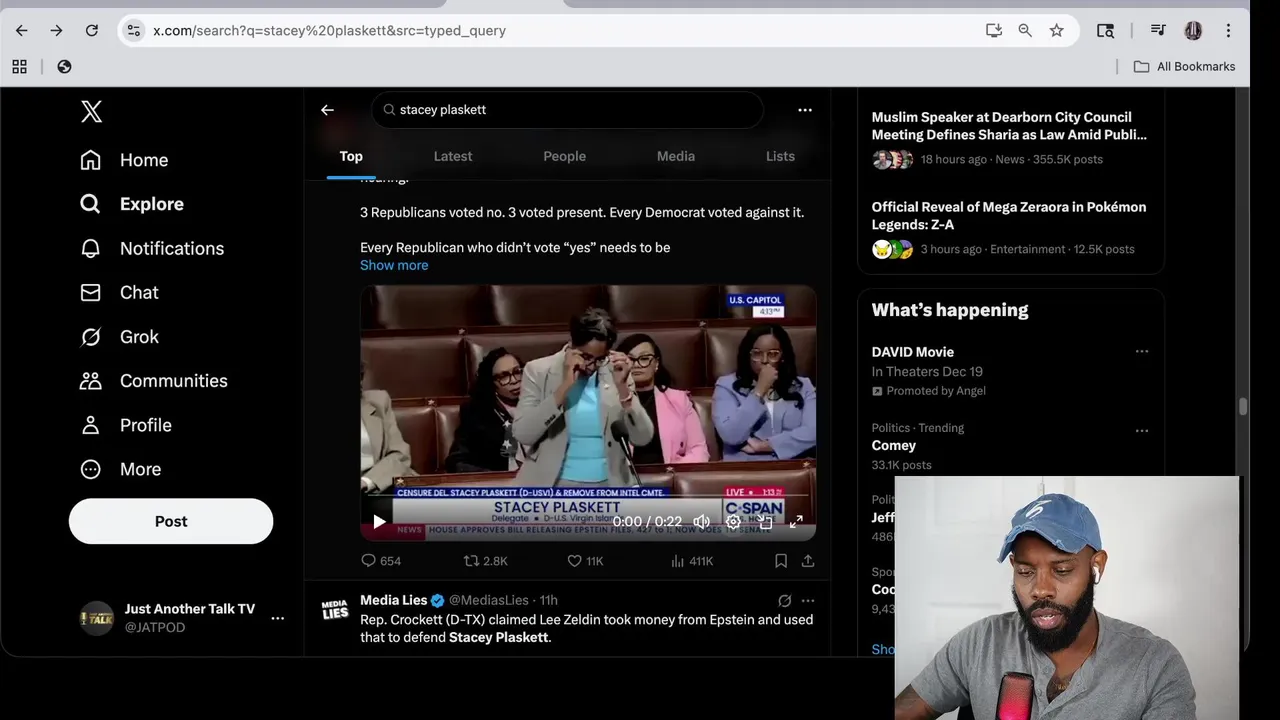Screen dimensions: 1280x720
Task: Switch to the Top tab
Action: [351, 156]
